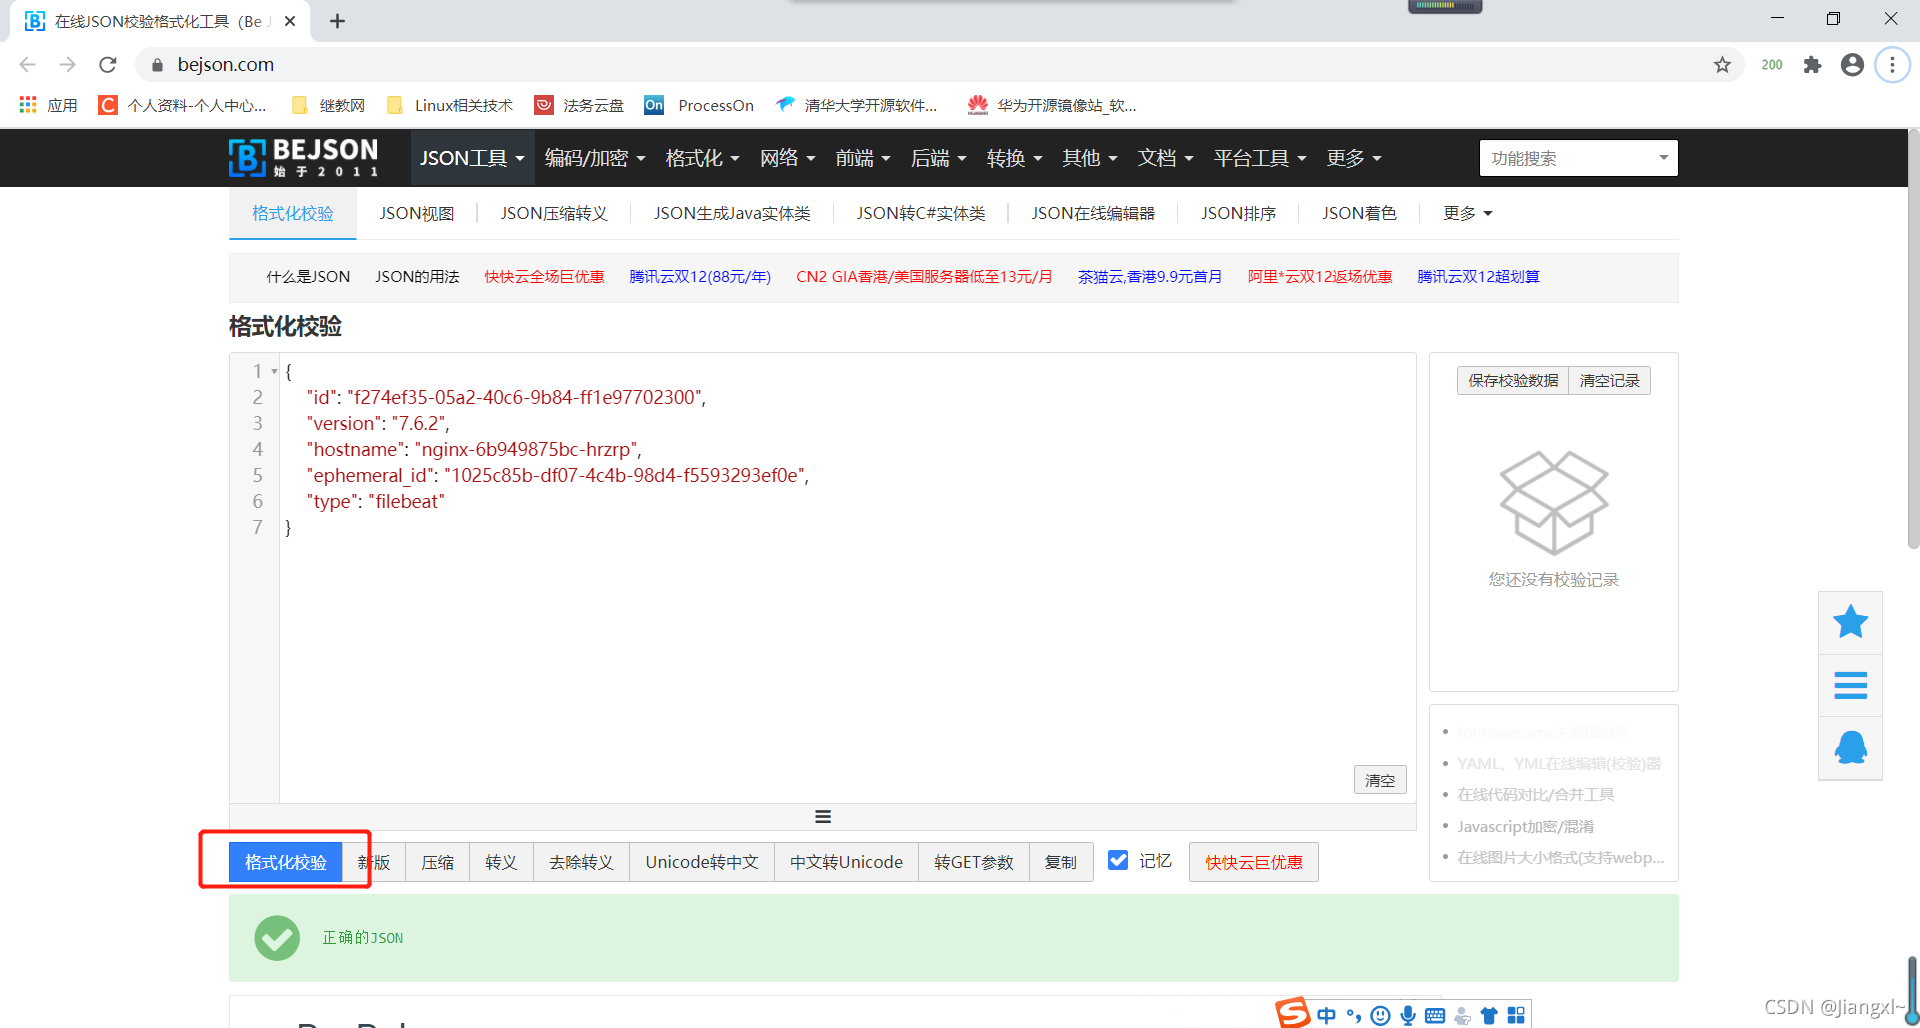
Task: Click the page vertical scrollbar
Action: 1913,340
